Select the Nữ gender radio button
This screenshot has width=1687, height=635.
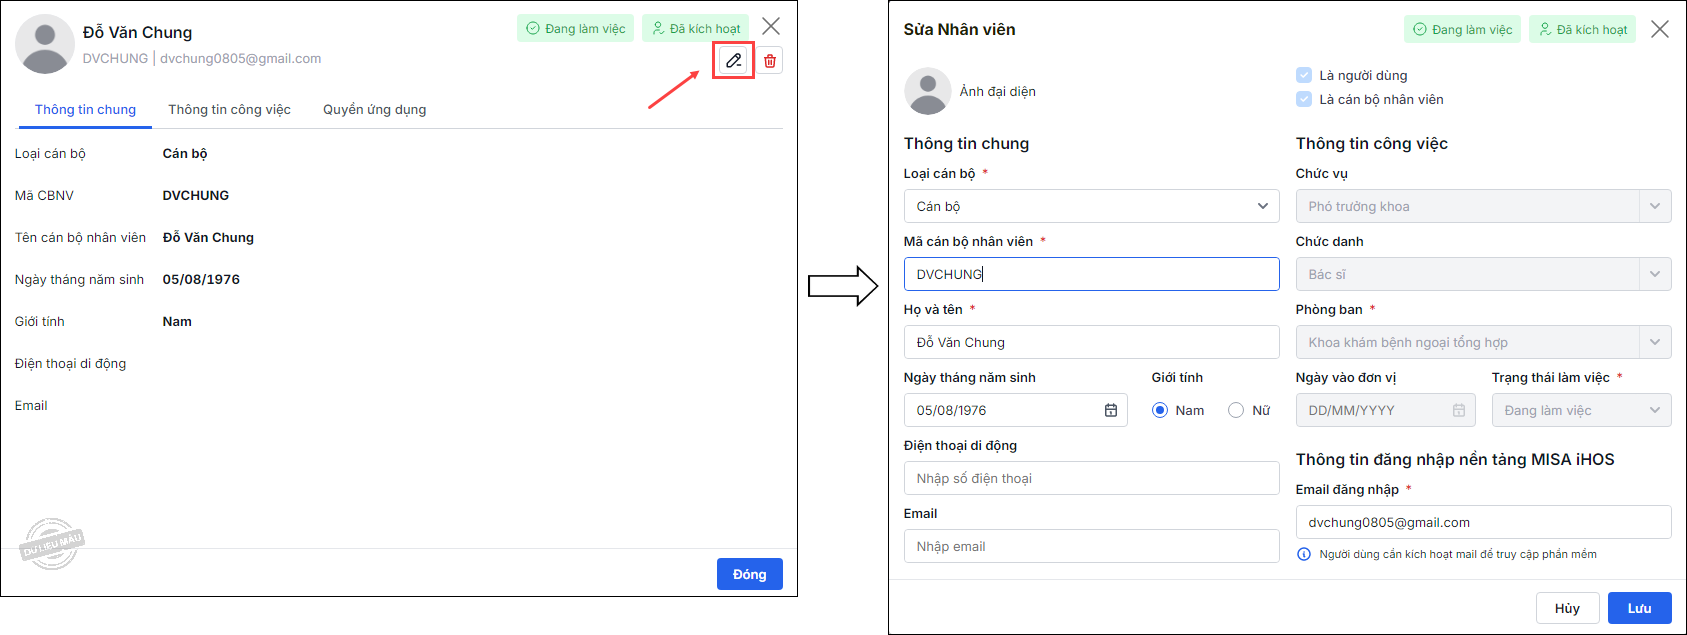pyautogui.click(x=1236, y=410)
